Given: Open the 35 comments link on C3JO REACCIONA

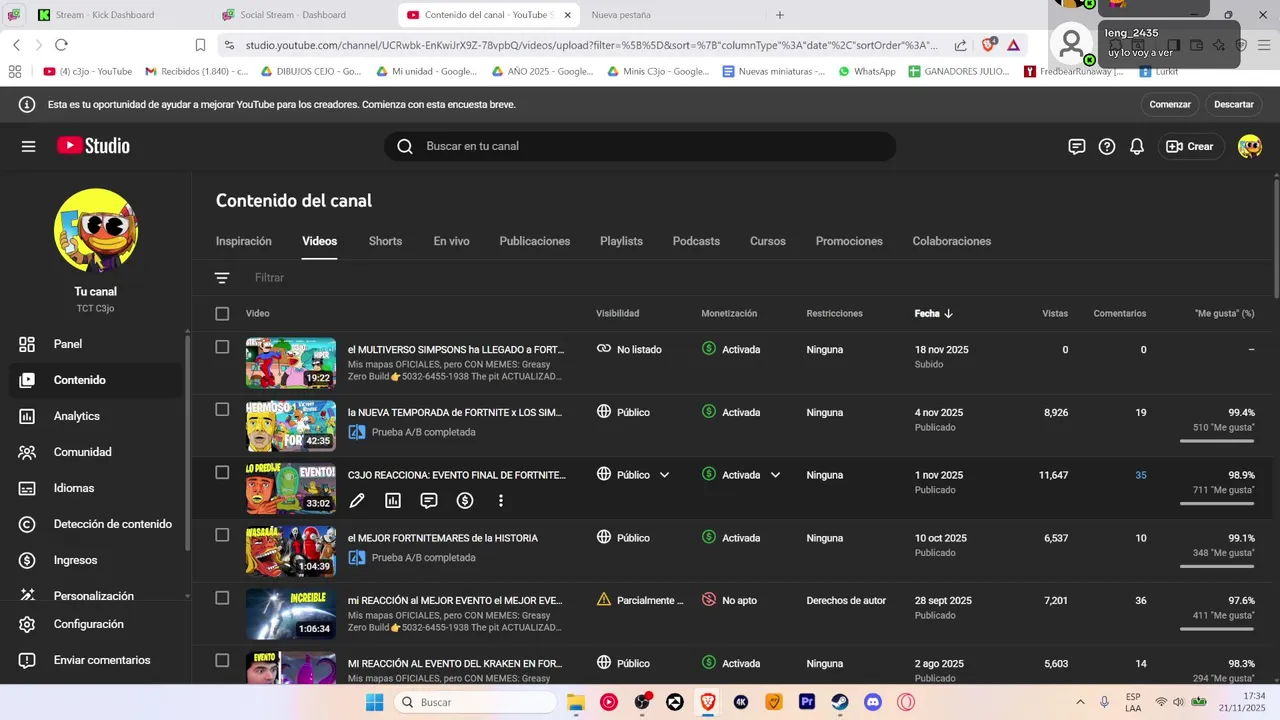Looking at the screenshot, I should (x=1141, y=475).
